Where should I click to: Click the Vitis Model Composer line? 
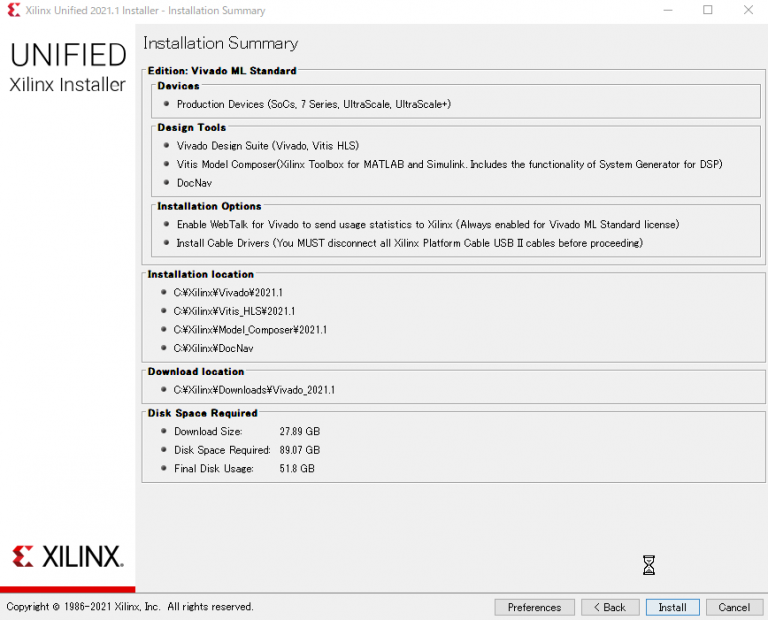coord(449,164)
